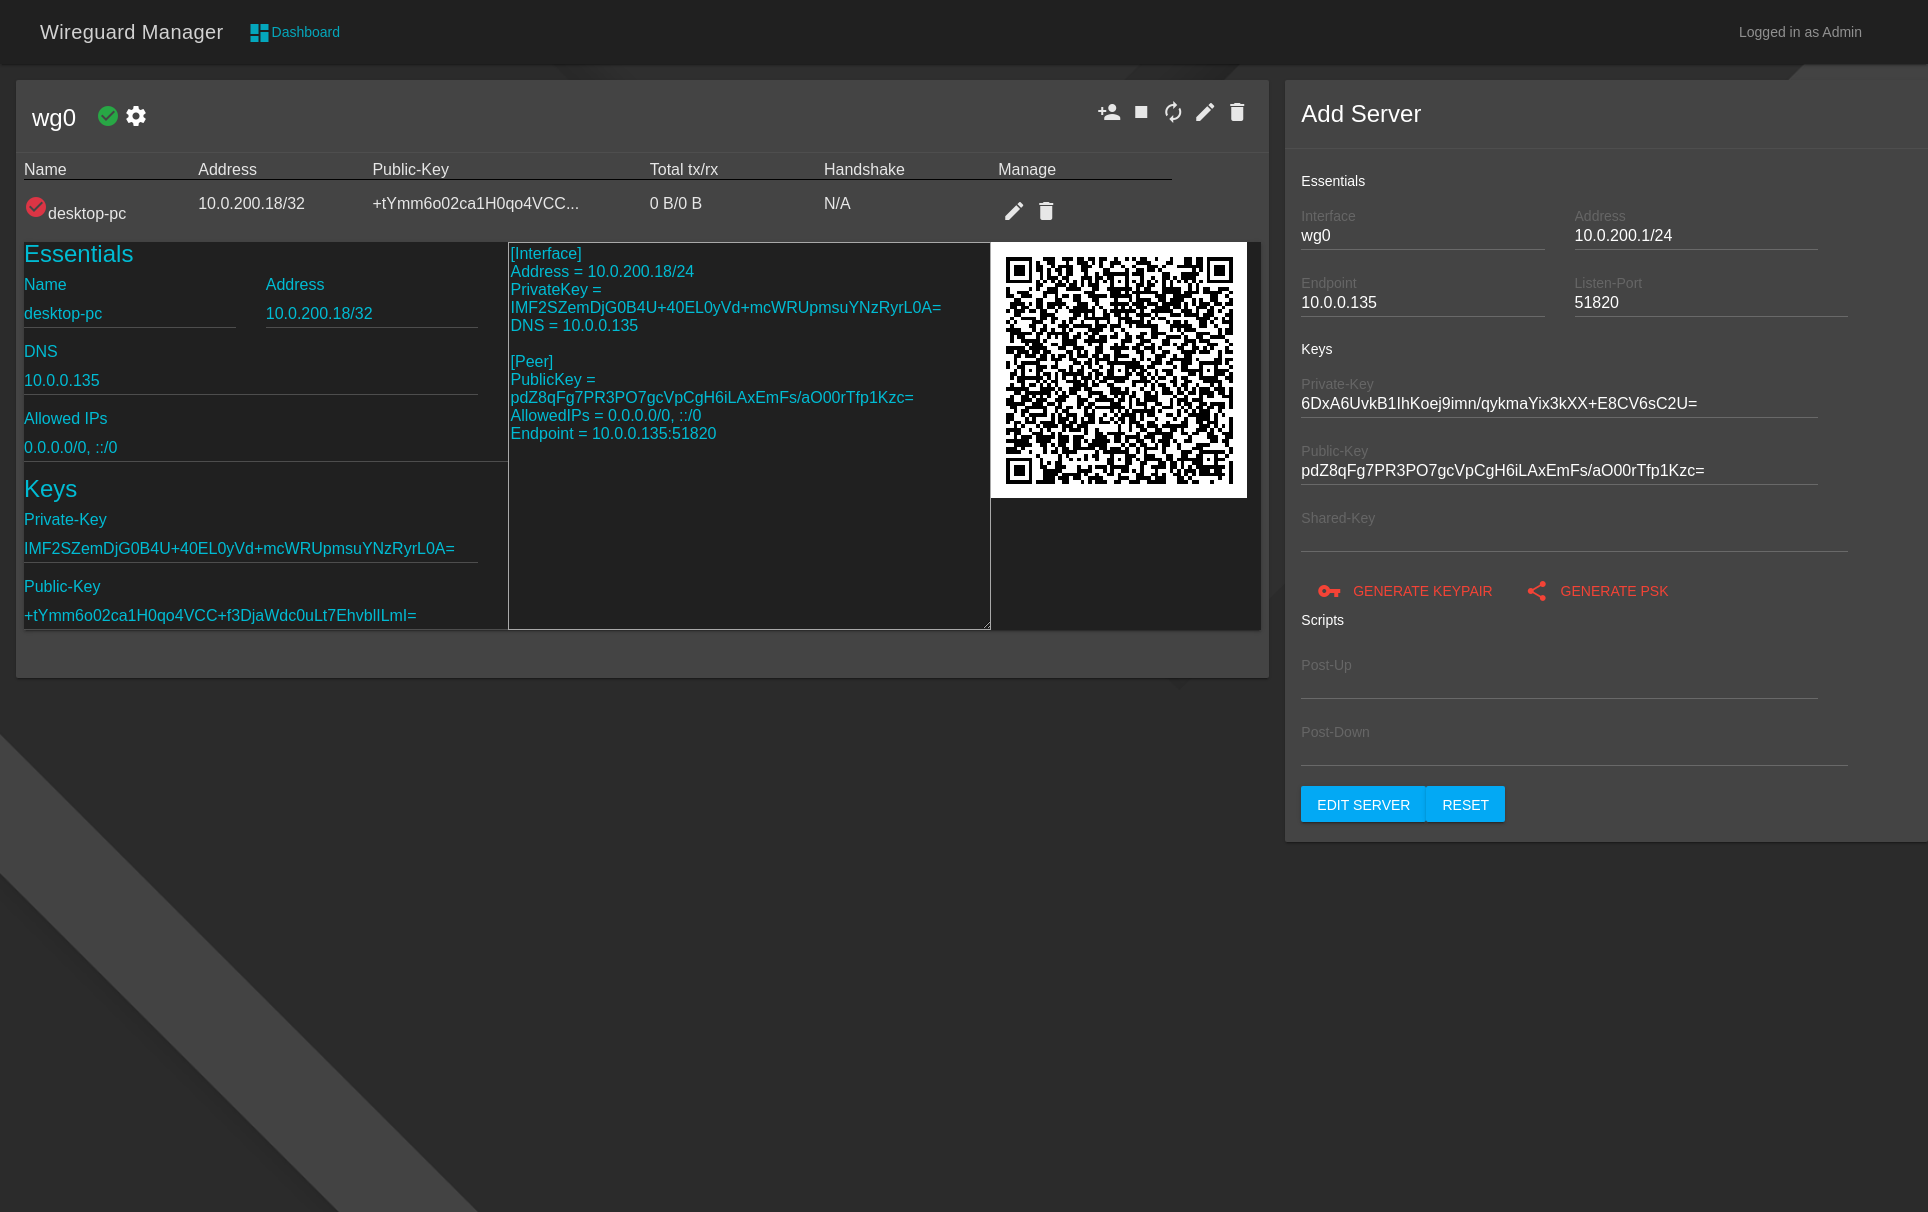Click Edit Server button
The width and height of the screenshot is (1928, 1212).
1363,804
